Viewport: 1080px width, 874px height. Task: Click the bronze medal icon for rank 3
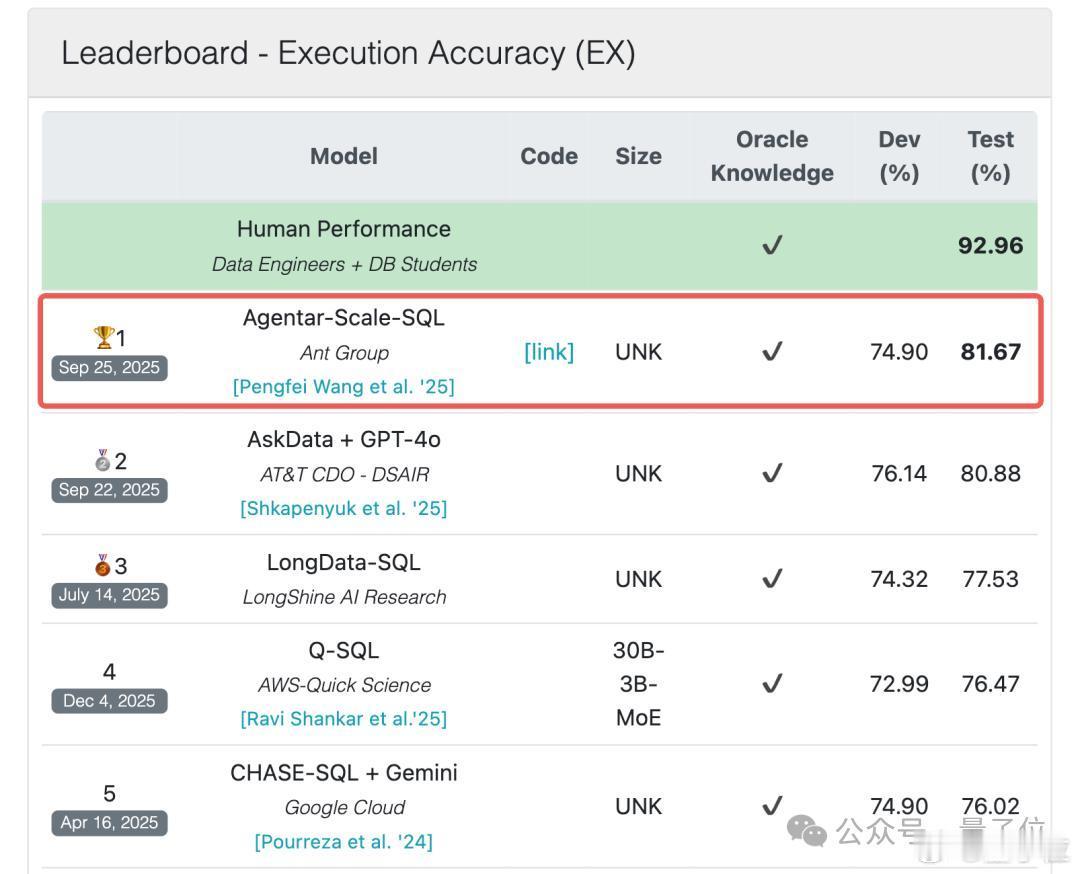click(x=103, y=565)
